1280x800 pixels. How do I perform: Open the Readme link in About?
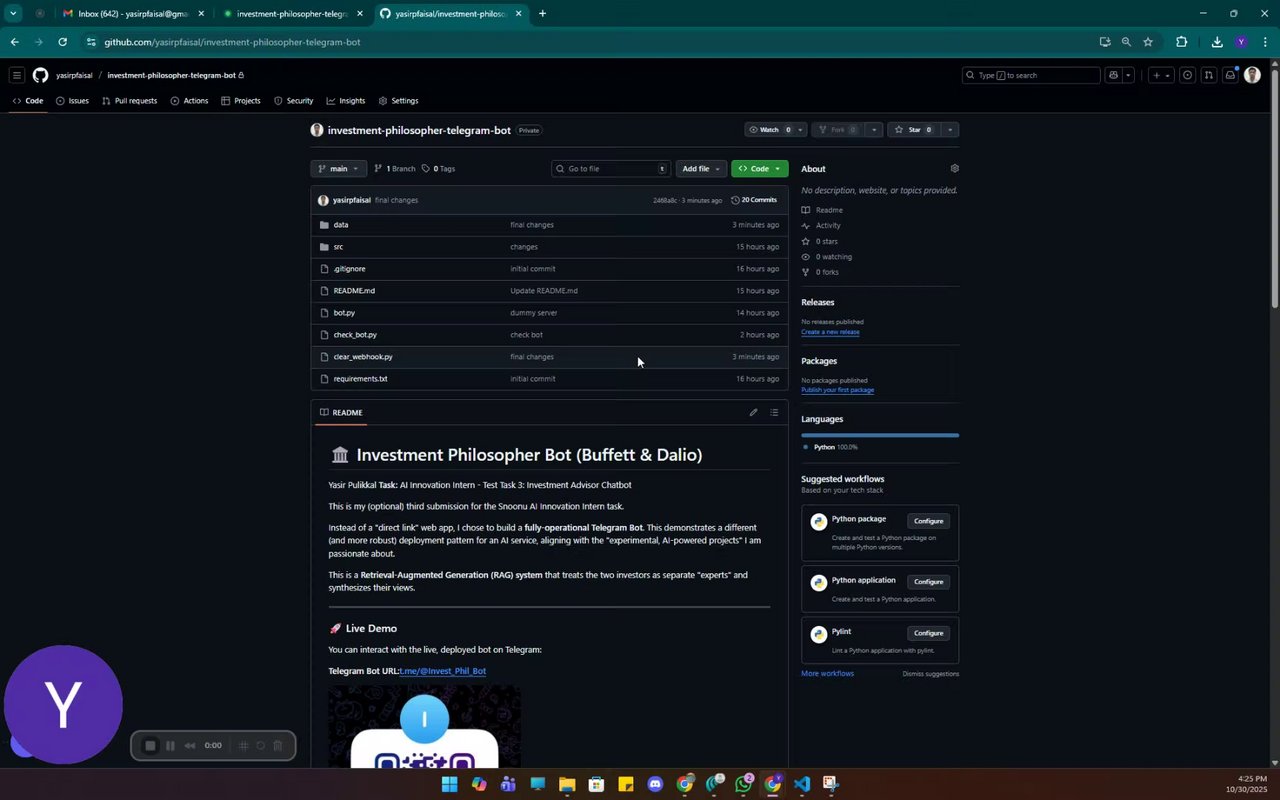point(829,210)
